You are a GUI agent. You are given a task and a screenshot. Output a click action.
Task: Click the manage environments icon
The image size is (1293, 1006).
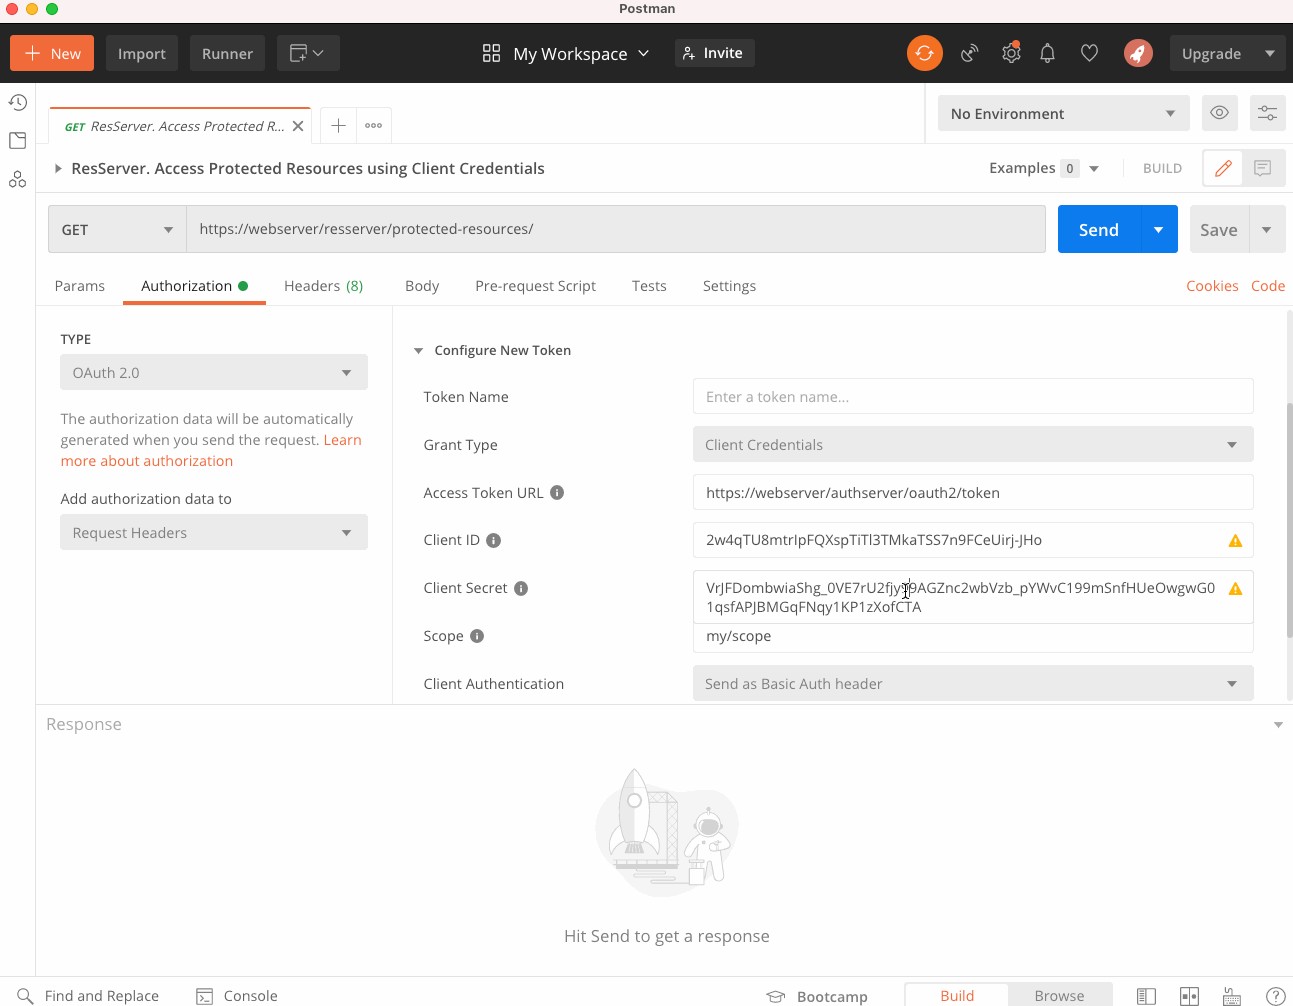pyautogui.click(x=1267, y=113)
